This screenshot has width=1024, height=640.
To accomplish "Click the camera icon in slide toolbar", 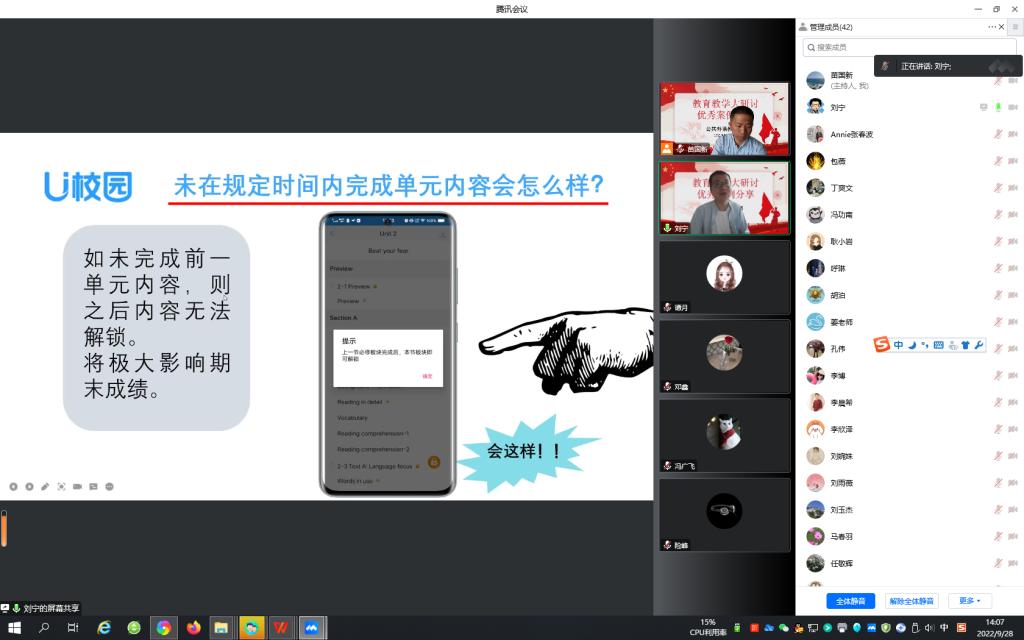I will (x=77, y=487).
